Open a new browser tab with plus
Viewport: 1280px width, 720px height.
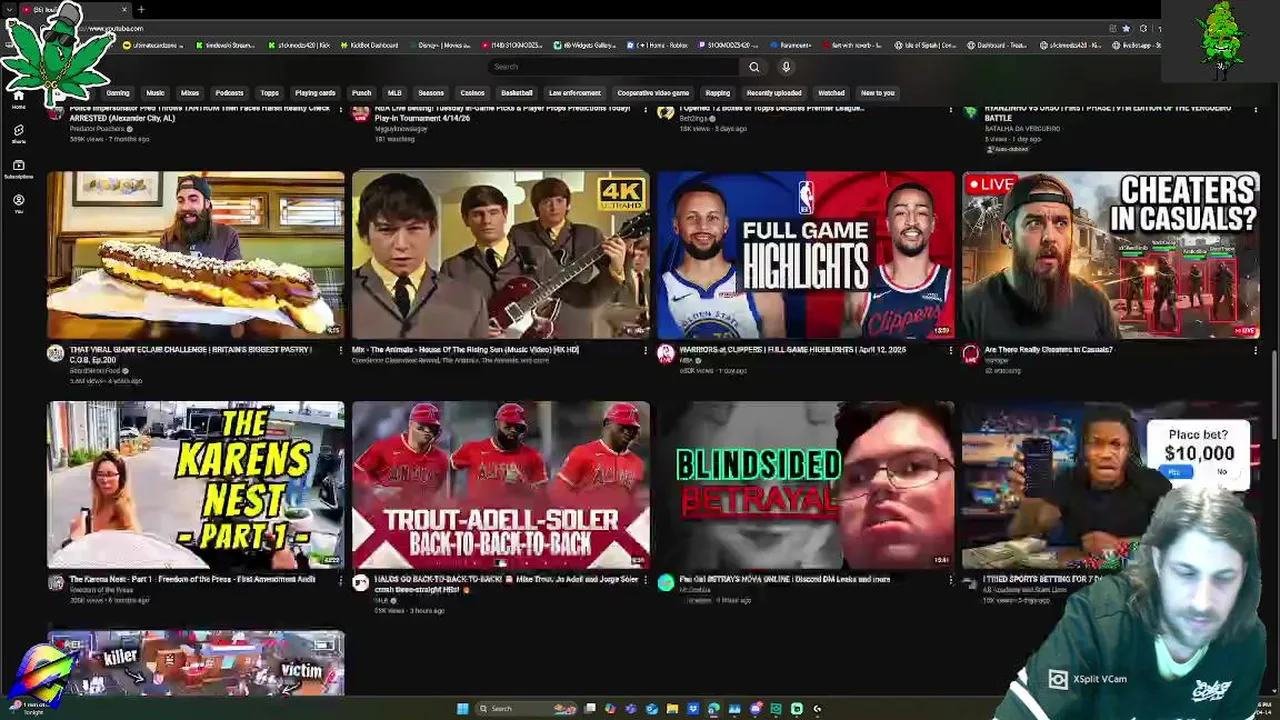click(141, 9)
